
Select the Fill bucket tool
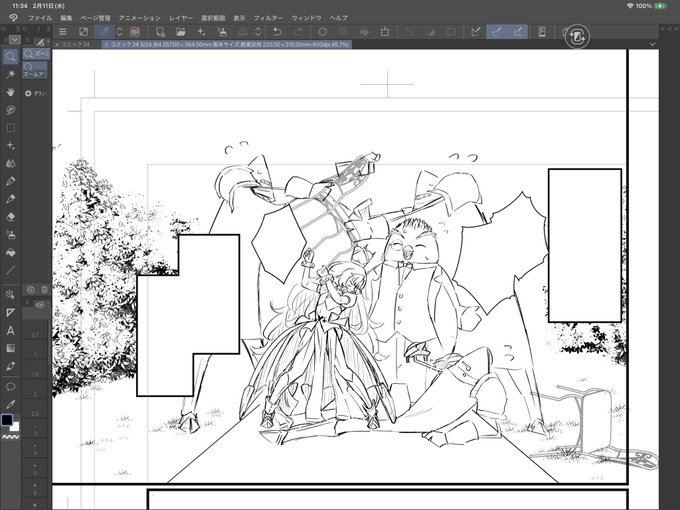(11, 252)
